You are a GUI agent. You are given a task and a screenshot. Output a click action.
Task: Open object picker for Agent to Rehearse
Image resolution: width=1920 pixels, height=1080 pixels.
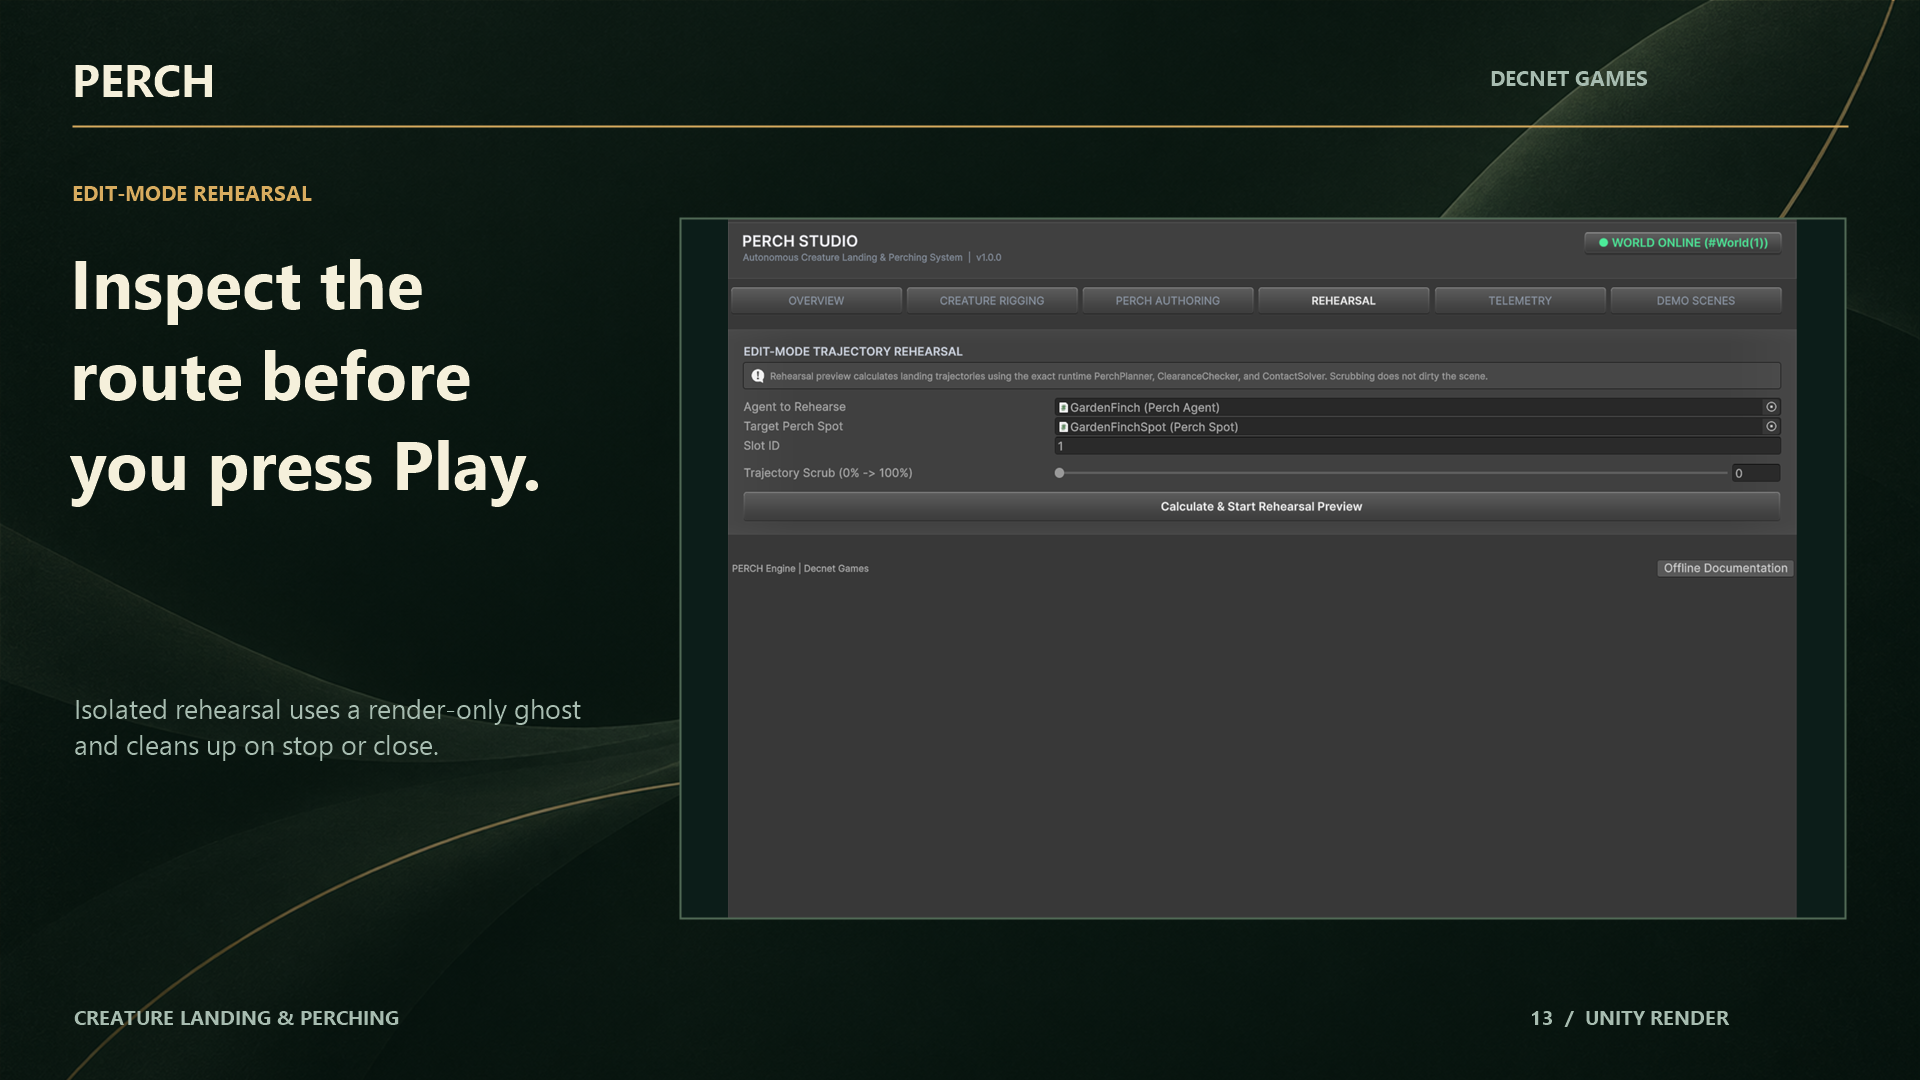pyautogui.click(x=1771, y=407)
